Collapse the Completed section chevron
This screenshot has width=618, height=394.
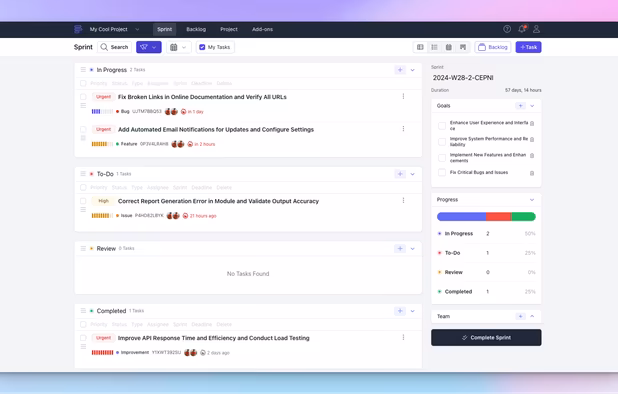coord(413,311)
